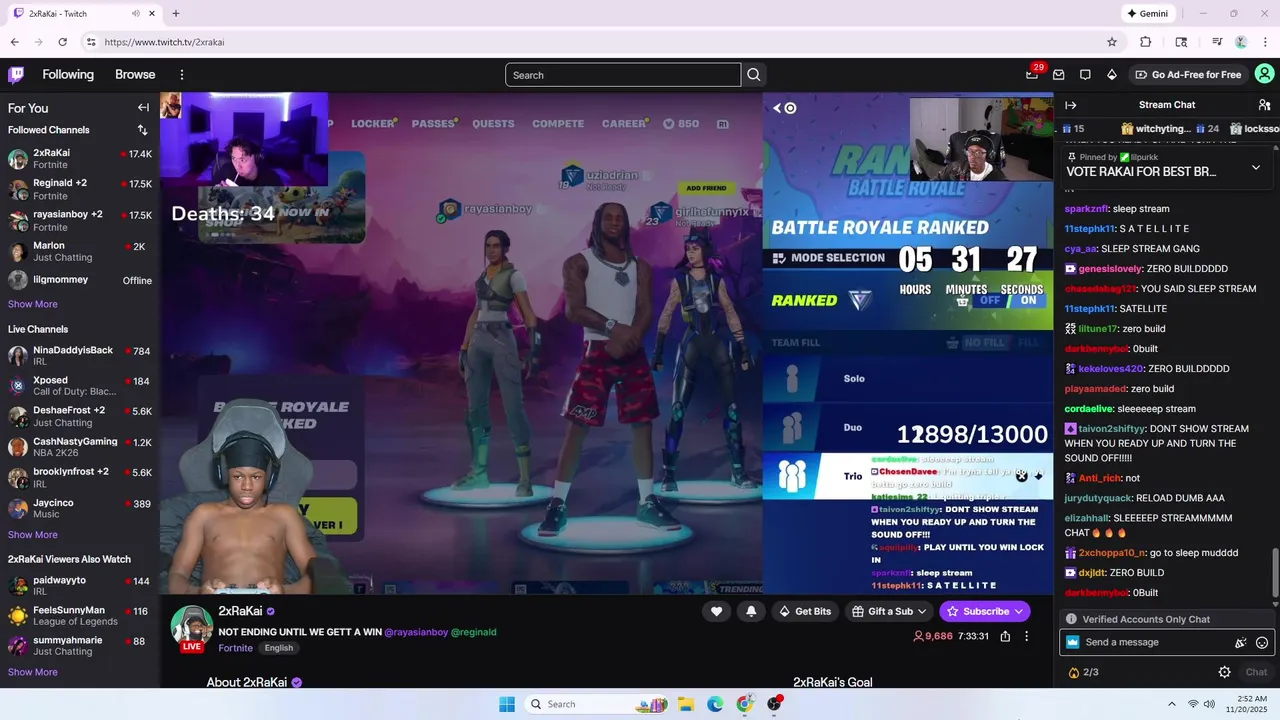Show more followed channels
The width and height of the screenshot is (1280, 720).
click(x=33, y=304)
